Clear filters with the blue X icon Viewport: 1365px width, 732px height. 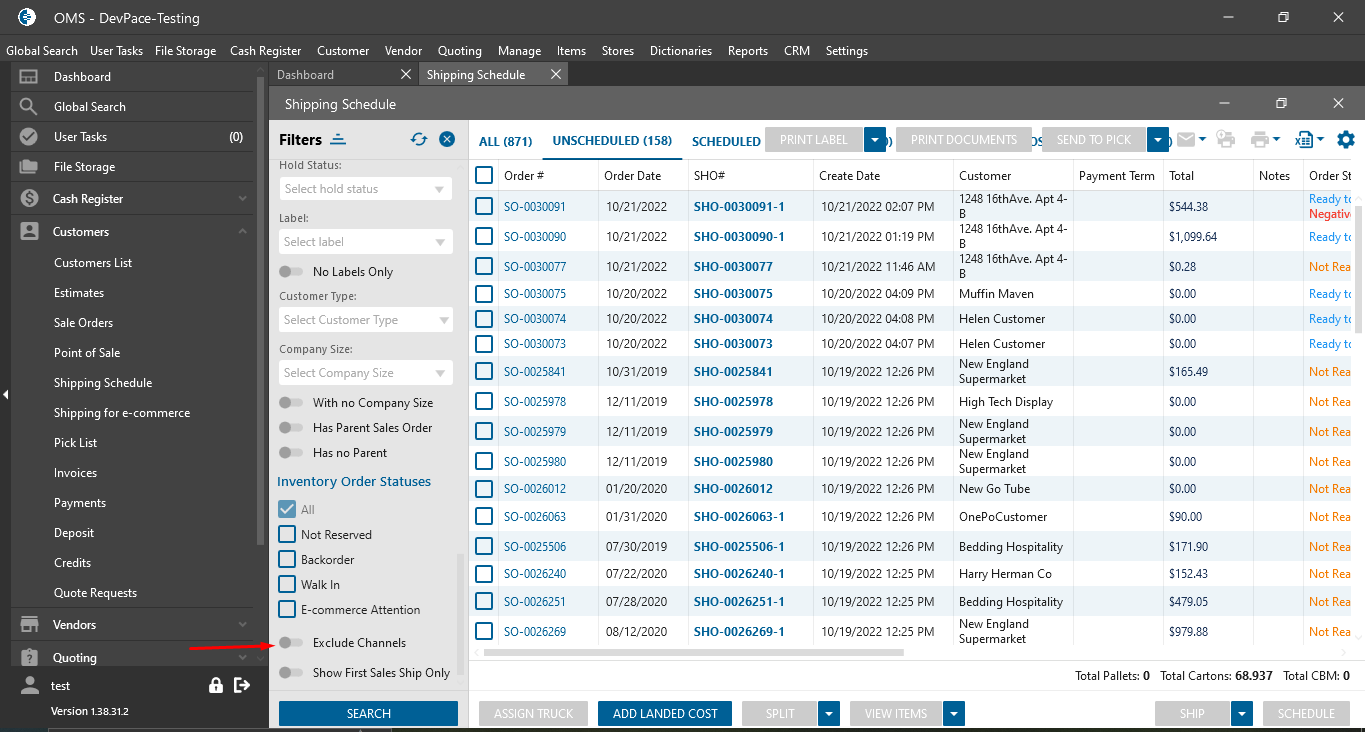pos(447,140)
